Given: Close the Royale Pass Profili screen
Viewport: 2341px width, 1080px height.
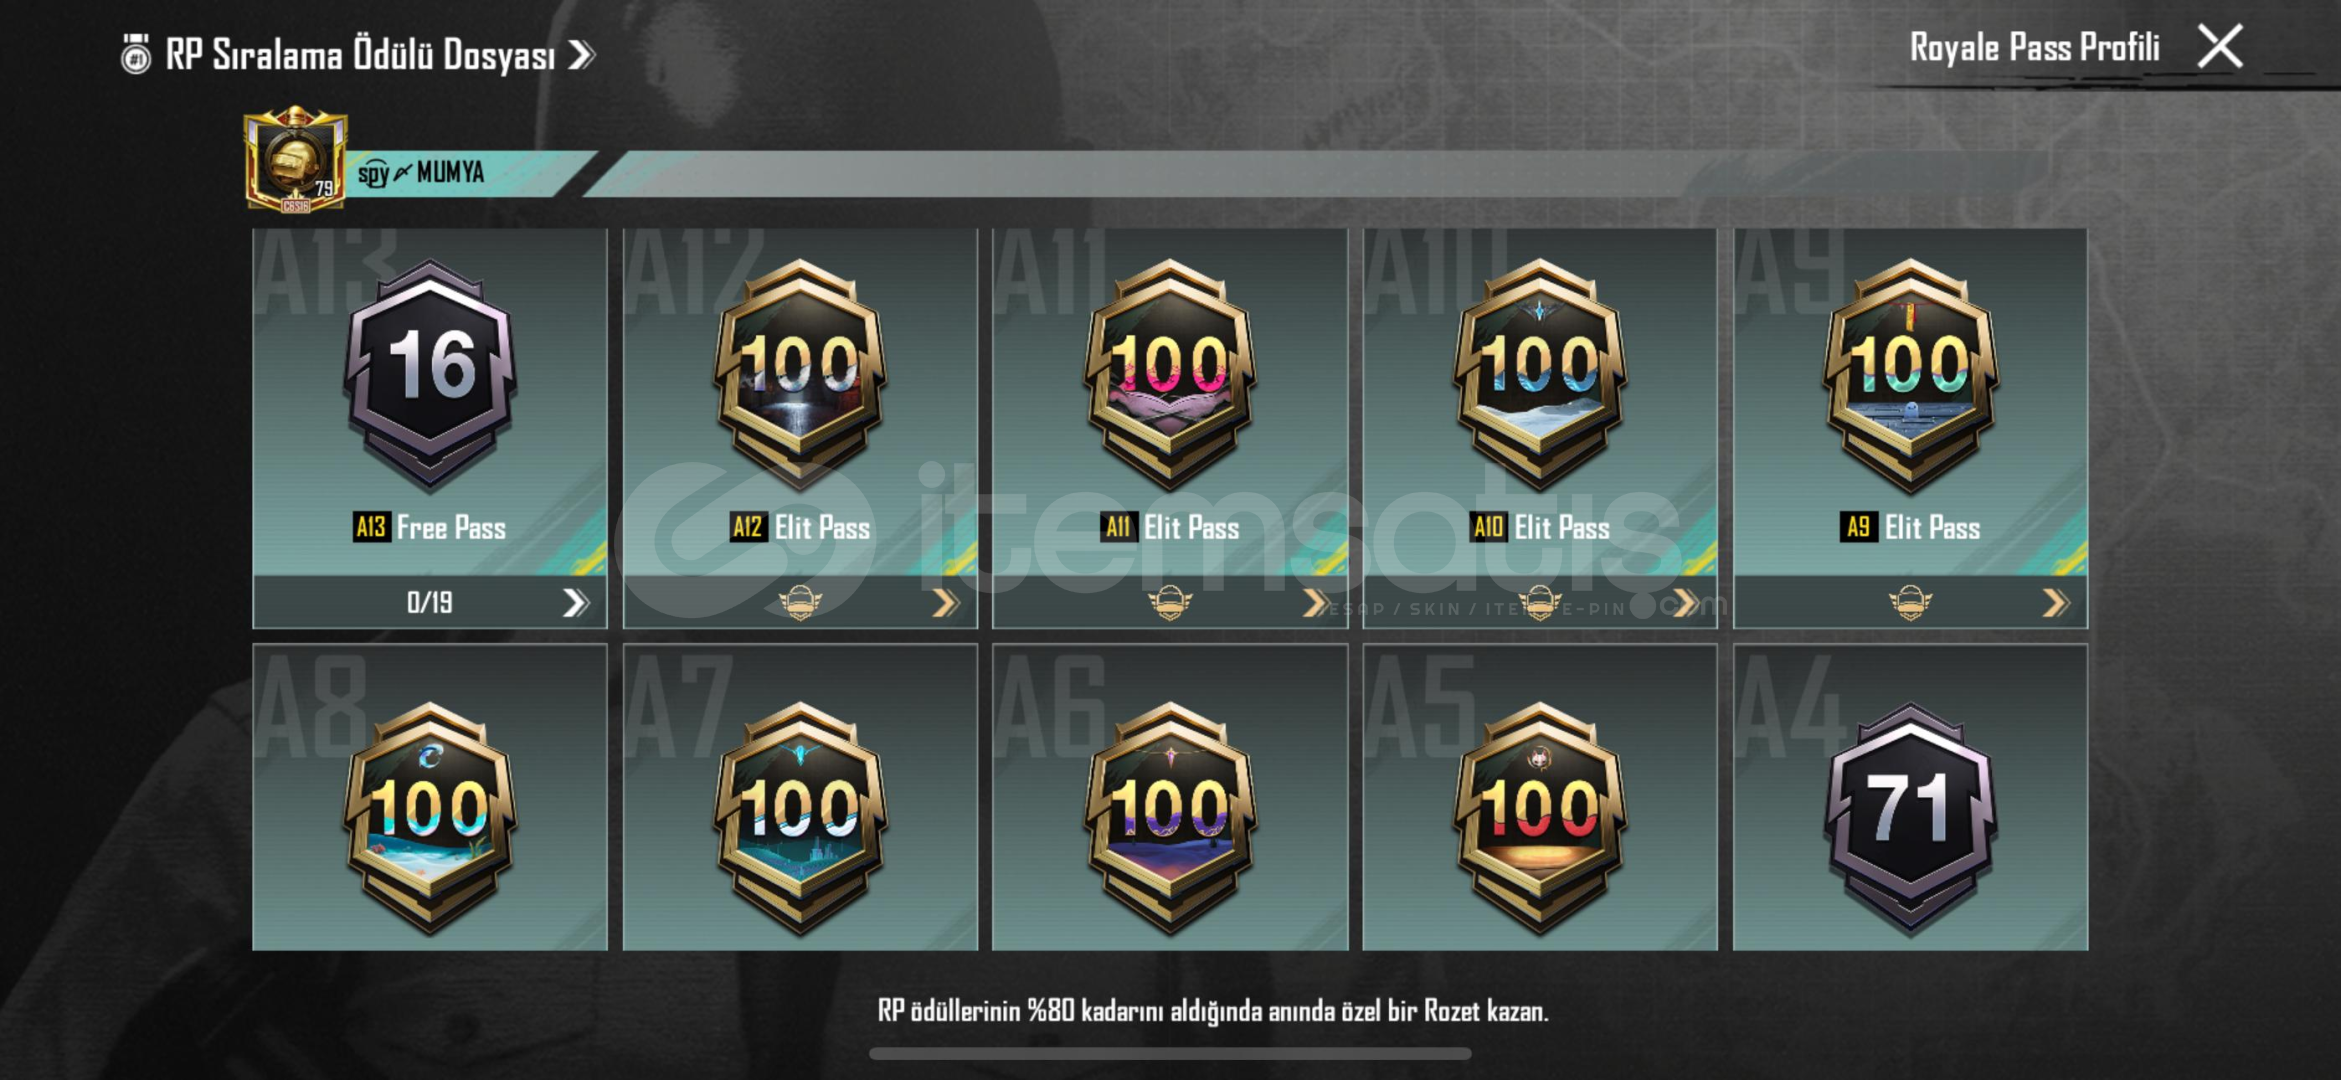Looking at the screenshot, I should point(2220,46).
